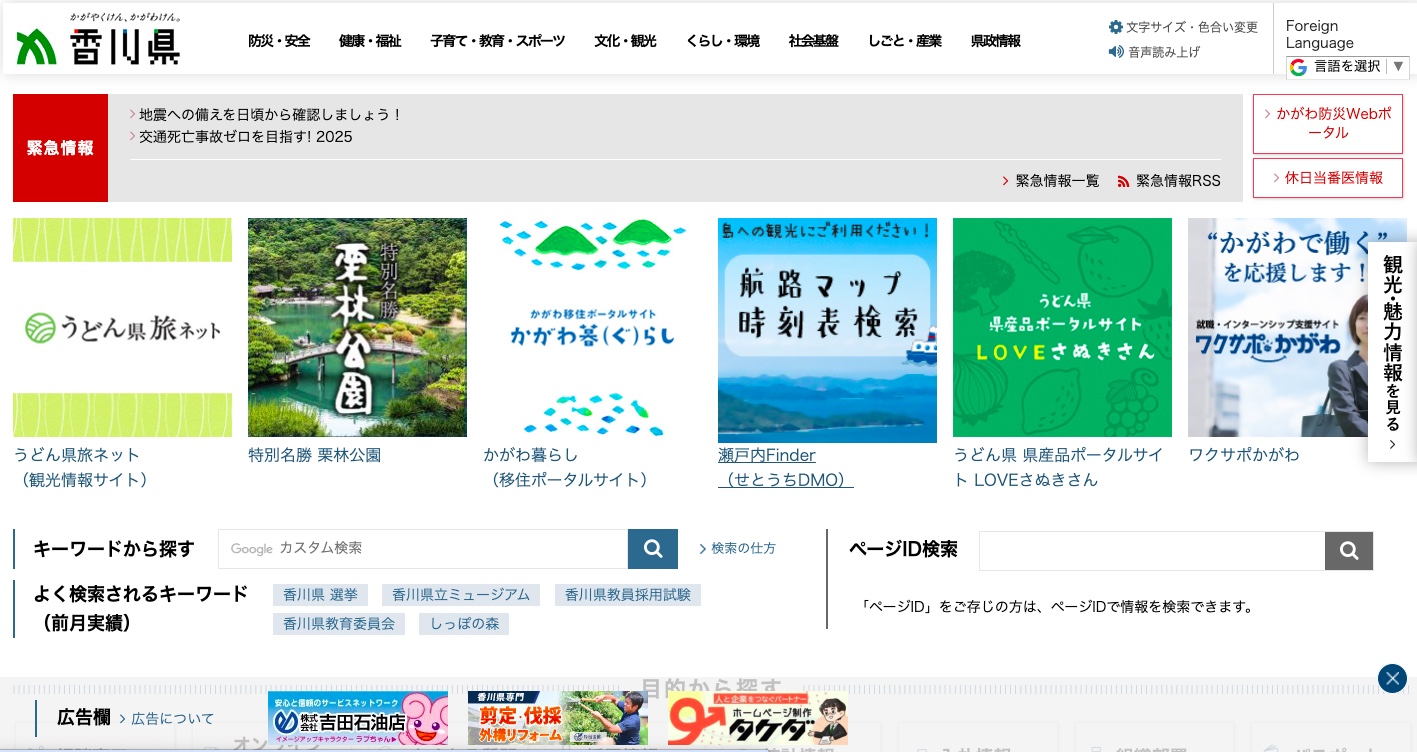Image resolution: width=1417 pixels, height=752 pixels.
Task: Open the 文化・観光 navigation menu
Action: [x=625, y=41]
